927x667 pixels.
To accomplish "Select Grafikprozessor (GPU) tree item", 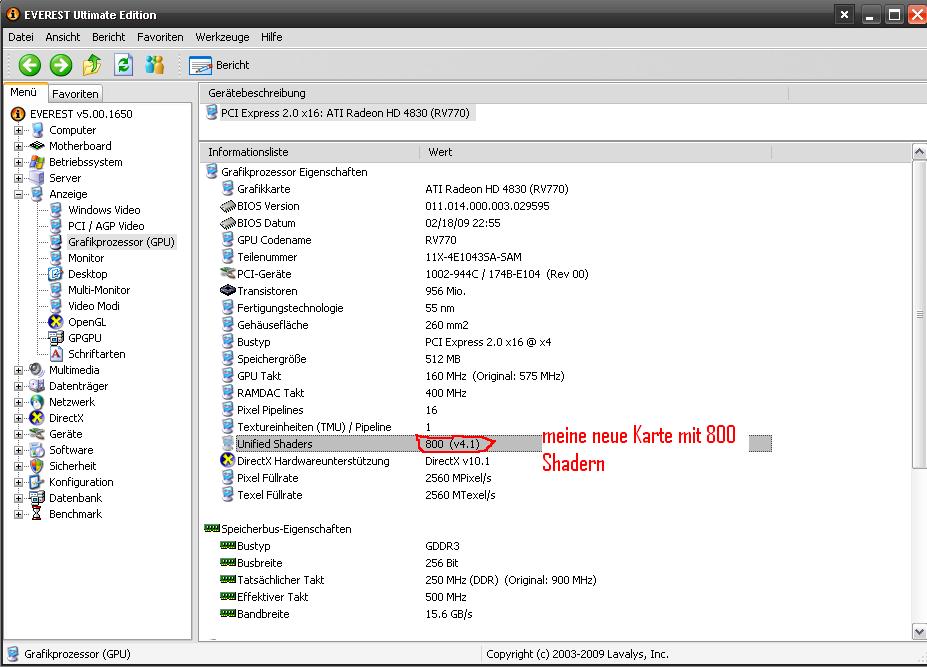I will tap(121, 242).
